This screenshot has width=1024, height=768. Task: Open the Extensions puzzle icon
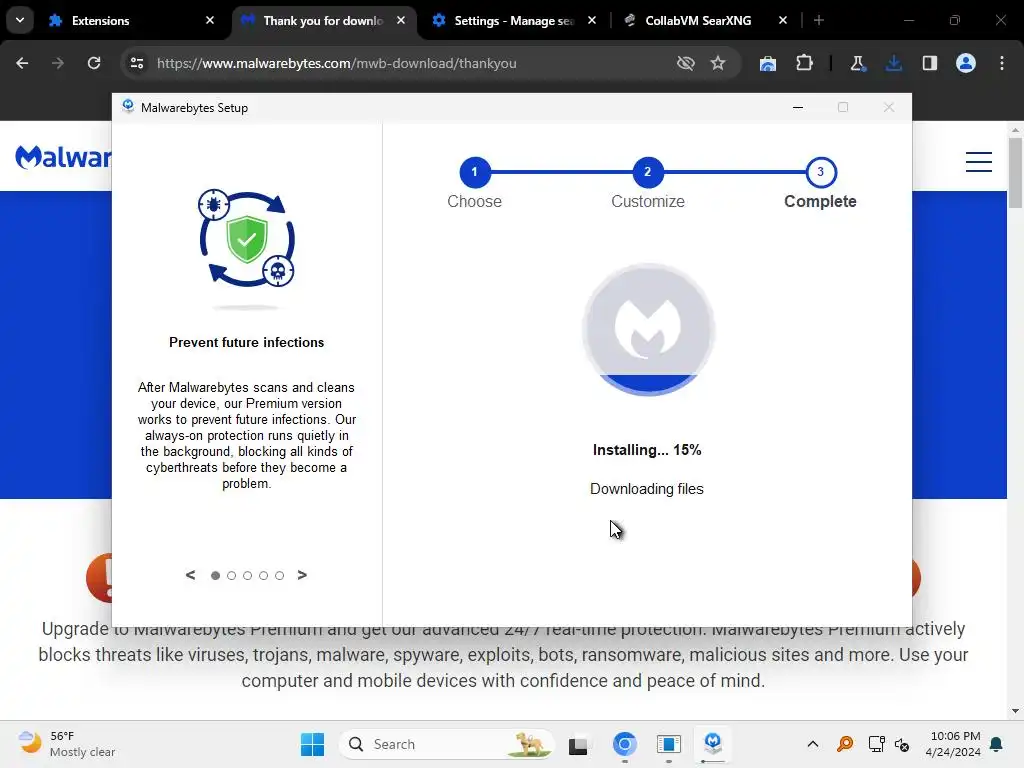[x=805, y=63]
